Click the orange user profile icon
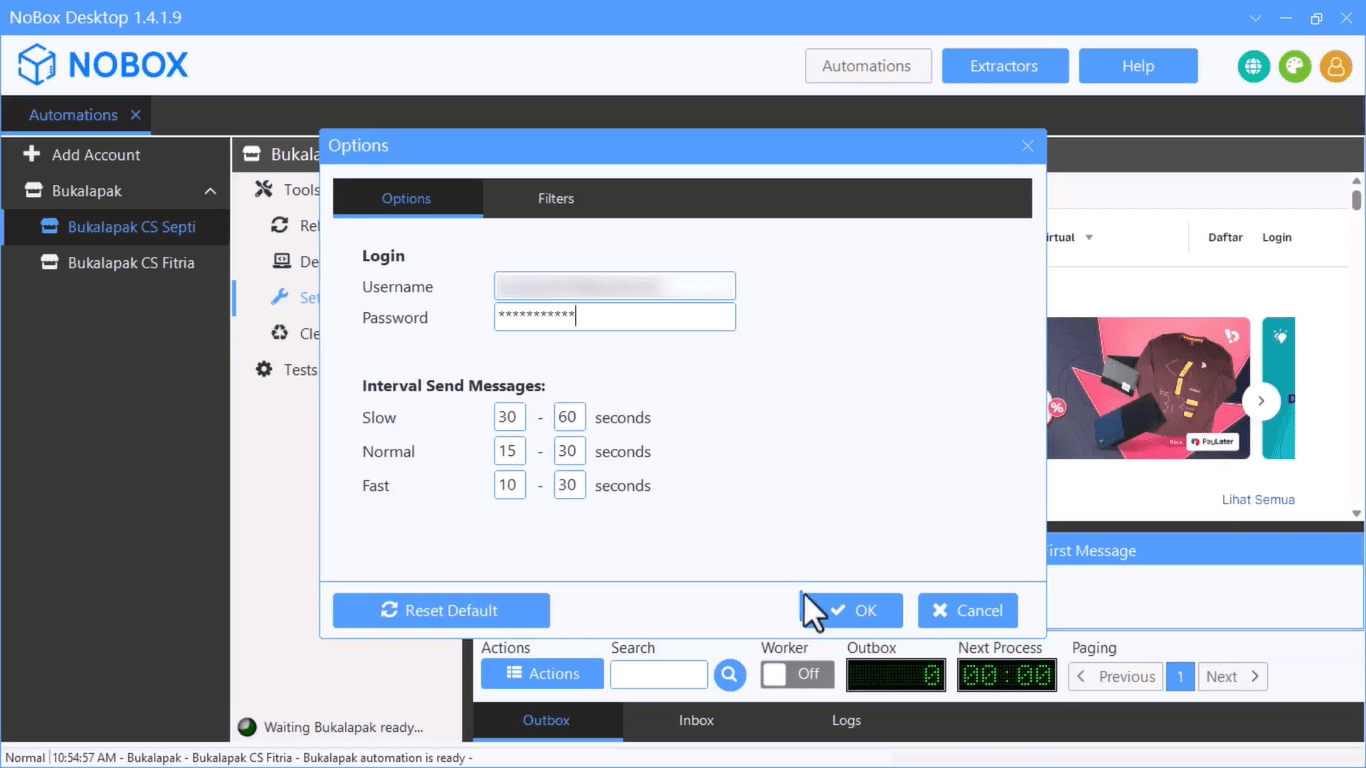The width and height of the screenshot is (1366, 768). coord(1335,66)
